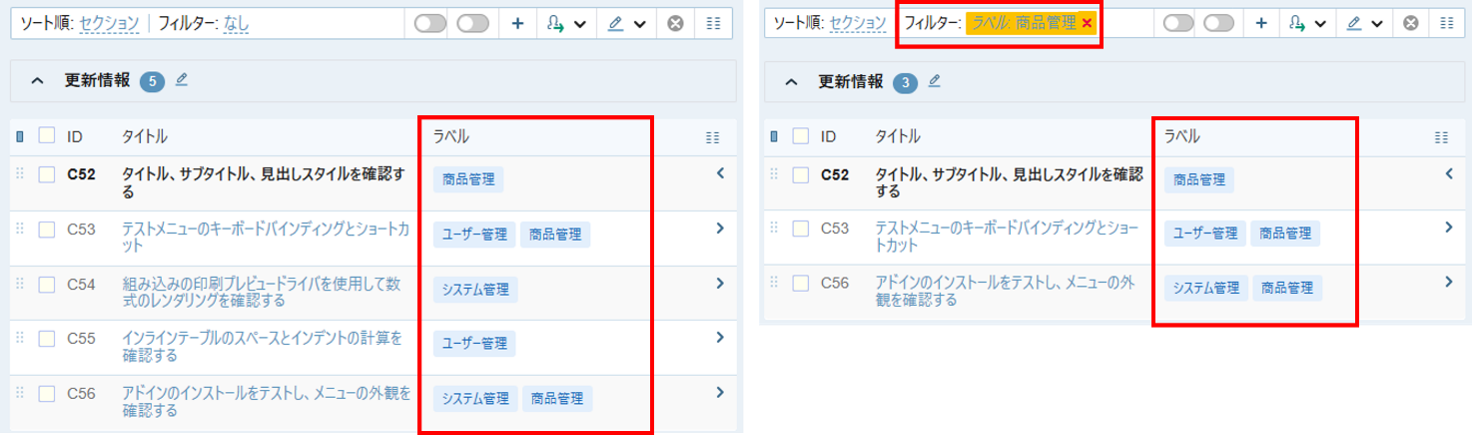Toggle the first switch in the right filtered toolbar

[1179, 24]
